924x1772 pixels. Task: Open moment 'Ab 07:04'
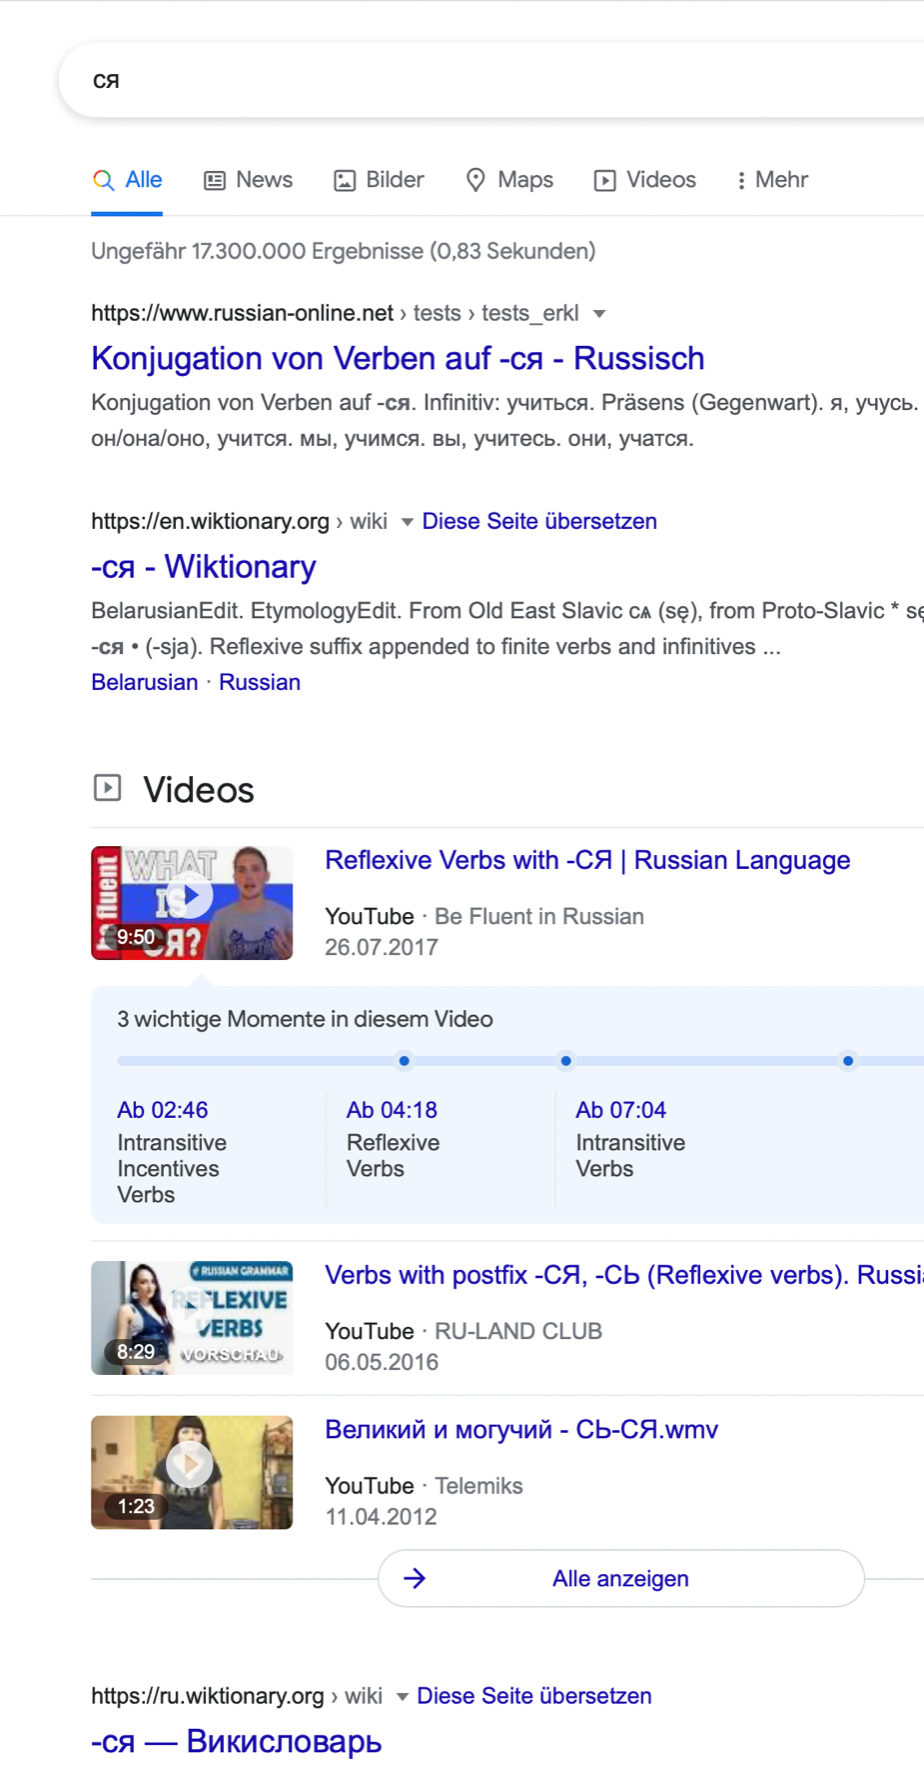(x=621, y=1110)
